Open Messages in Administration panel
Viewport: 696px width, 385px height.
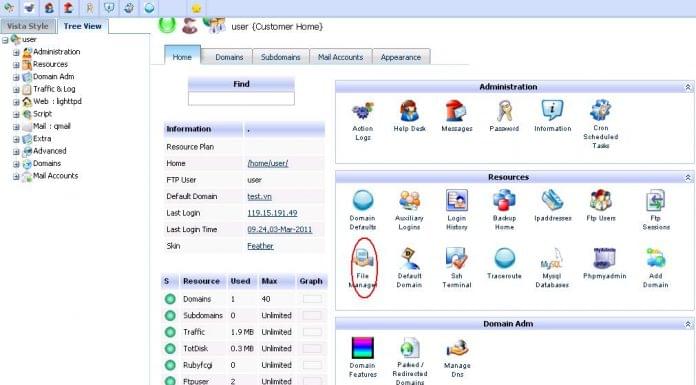tap(456, 111)
